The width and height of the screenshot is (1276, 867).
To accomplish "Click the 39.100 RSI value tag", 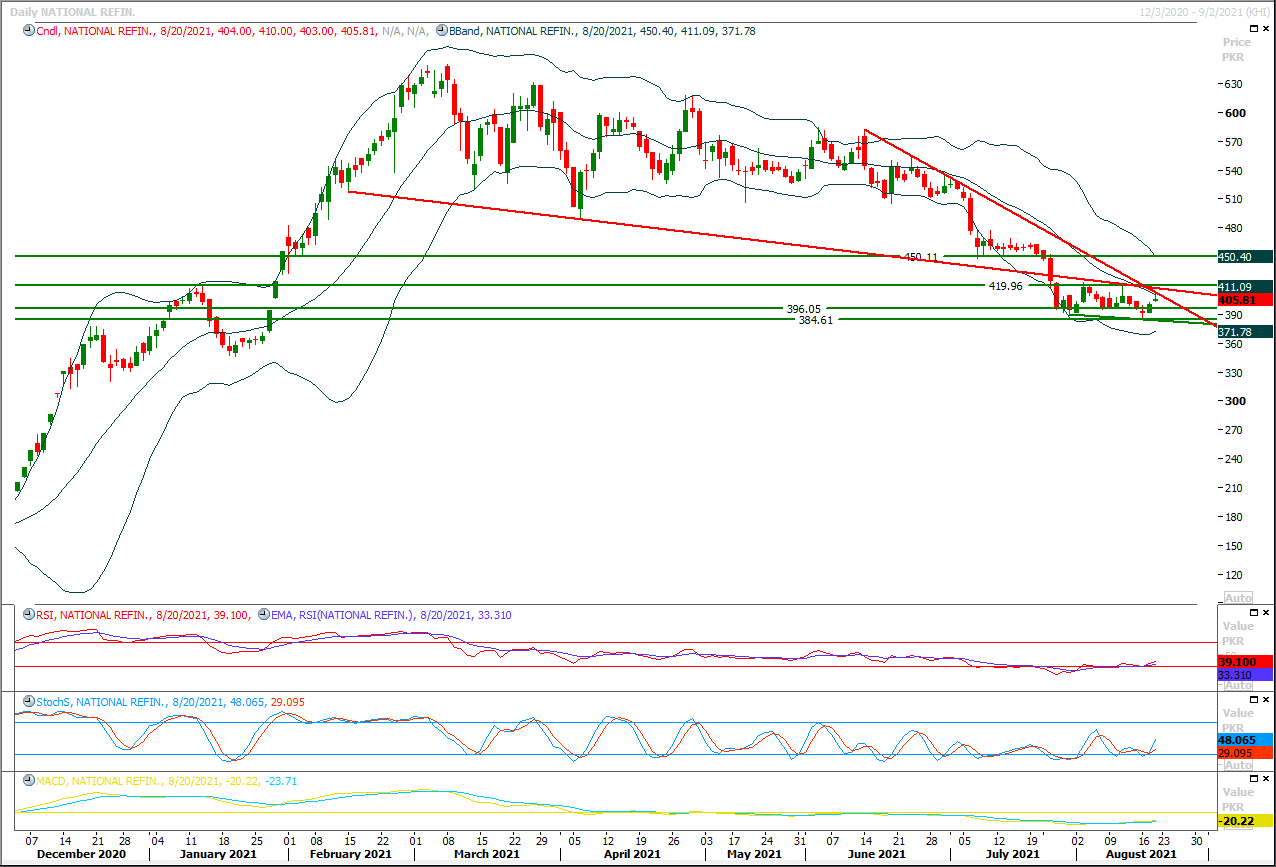I will 1245,662.
